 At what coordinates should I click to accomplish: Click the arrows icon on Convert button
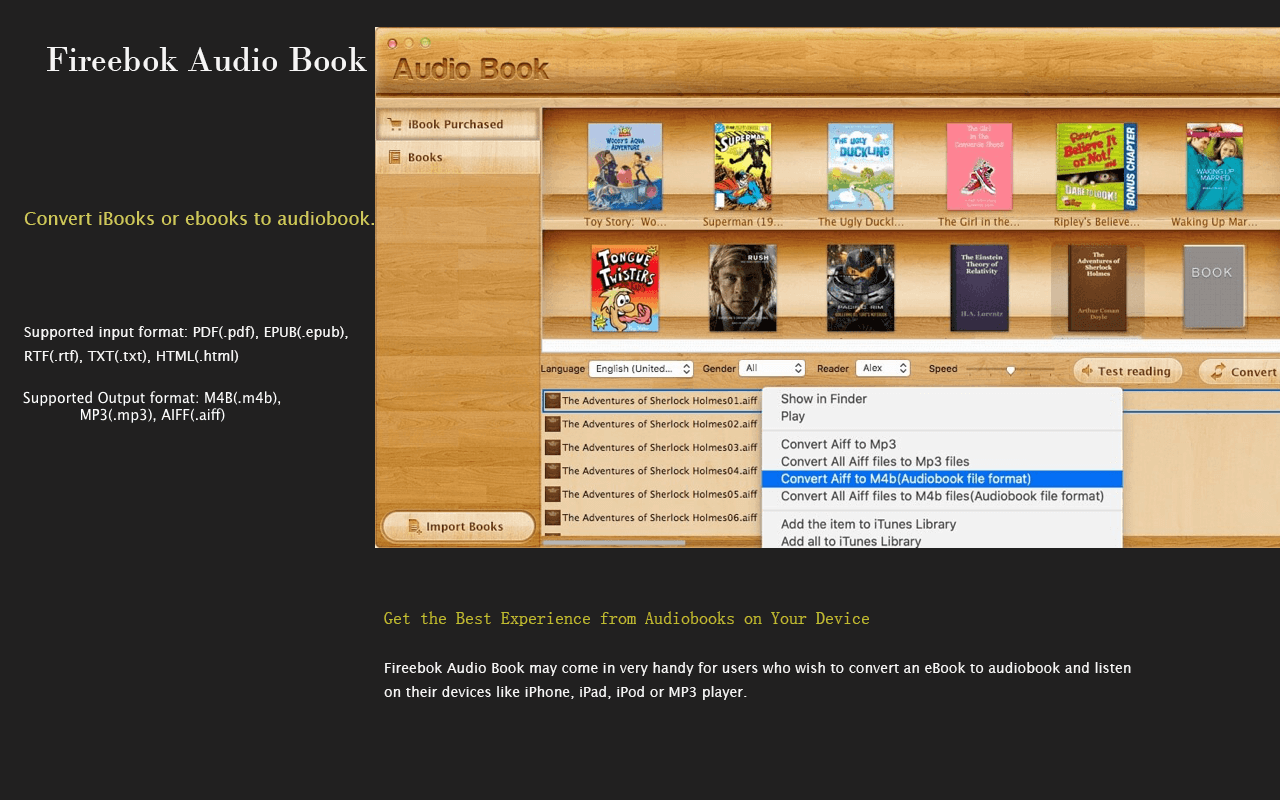tap(1217, 372)
